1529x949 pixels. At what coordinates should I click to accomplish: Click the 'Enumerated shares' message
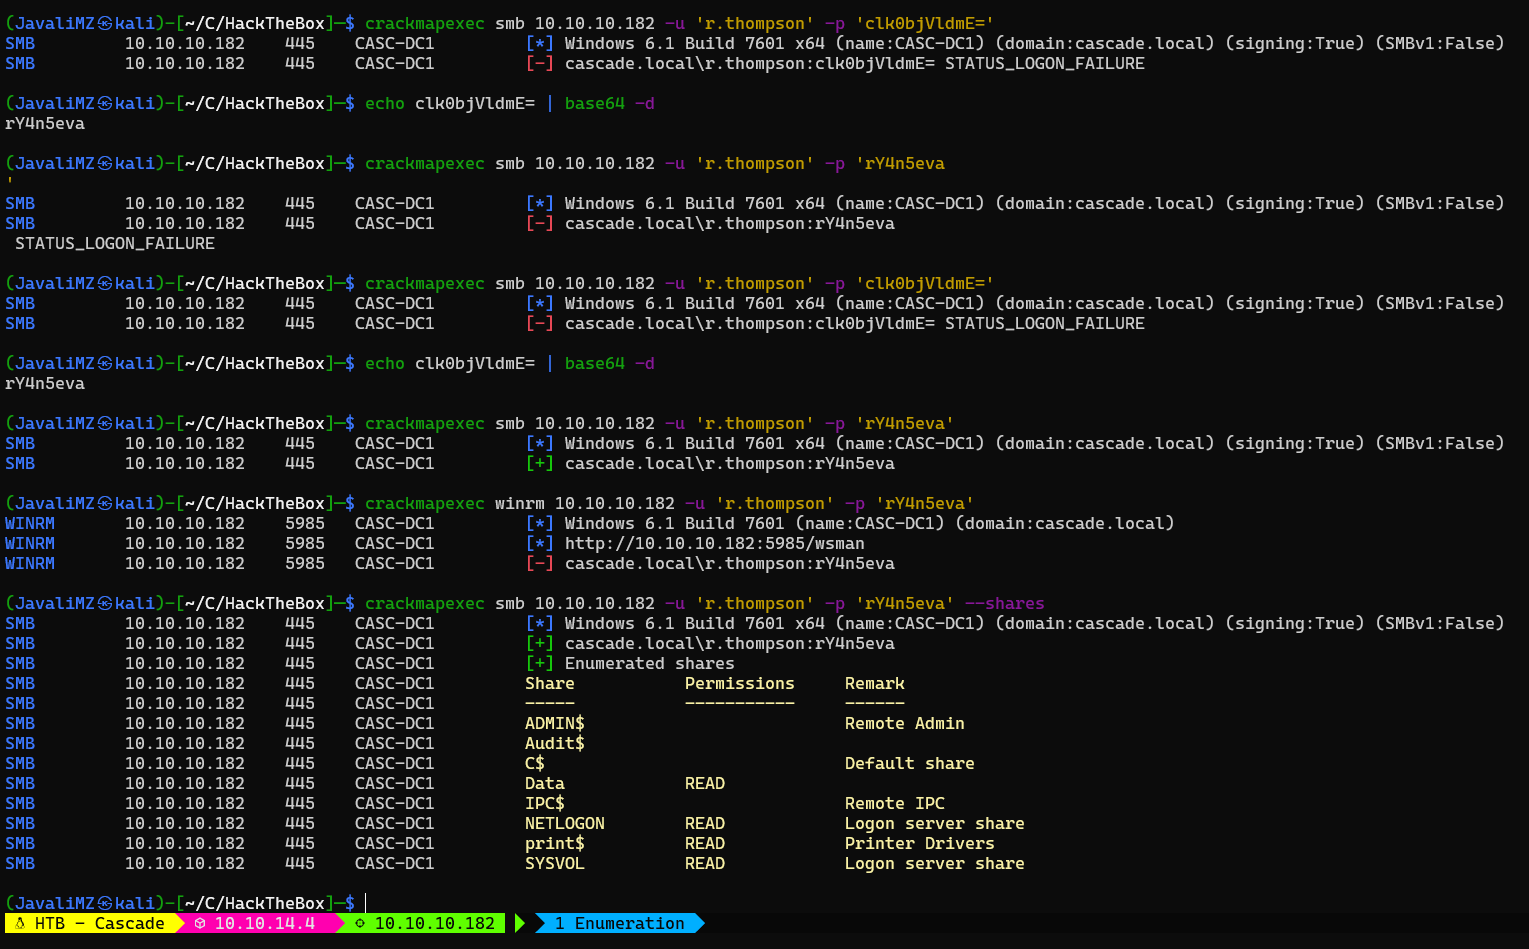650,663
